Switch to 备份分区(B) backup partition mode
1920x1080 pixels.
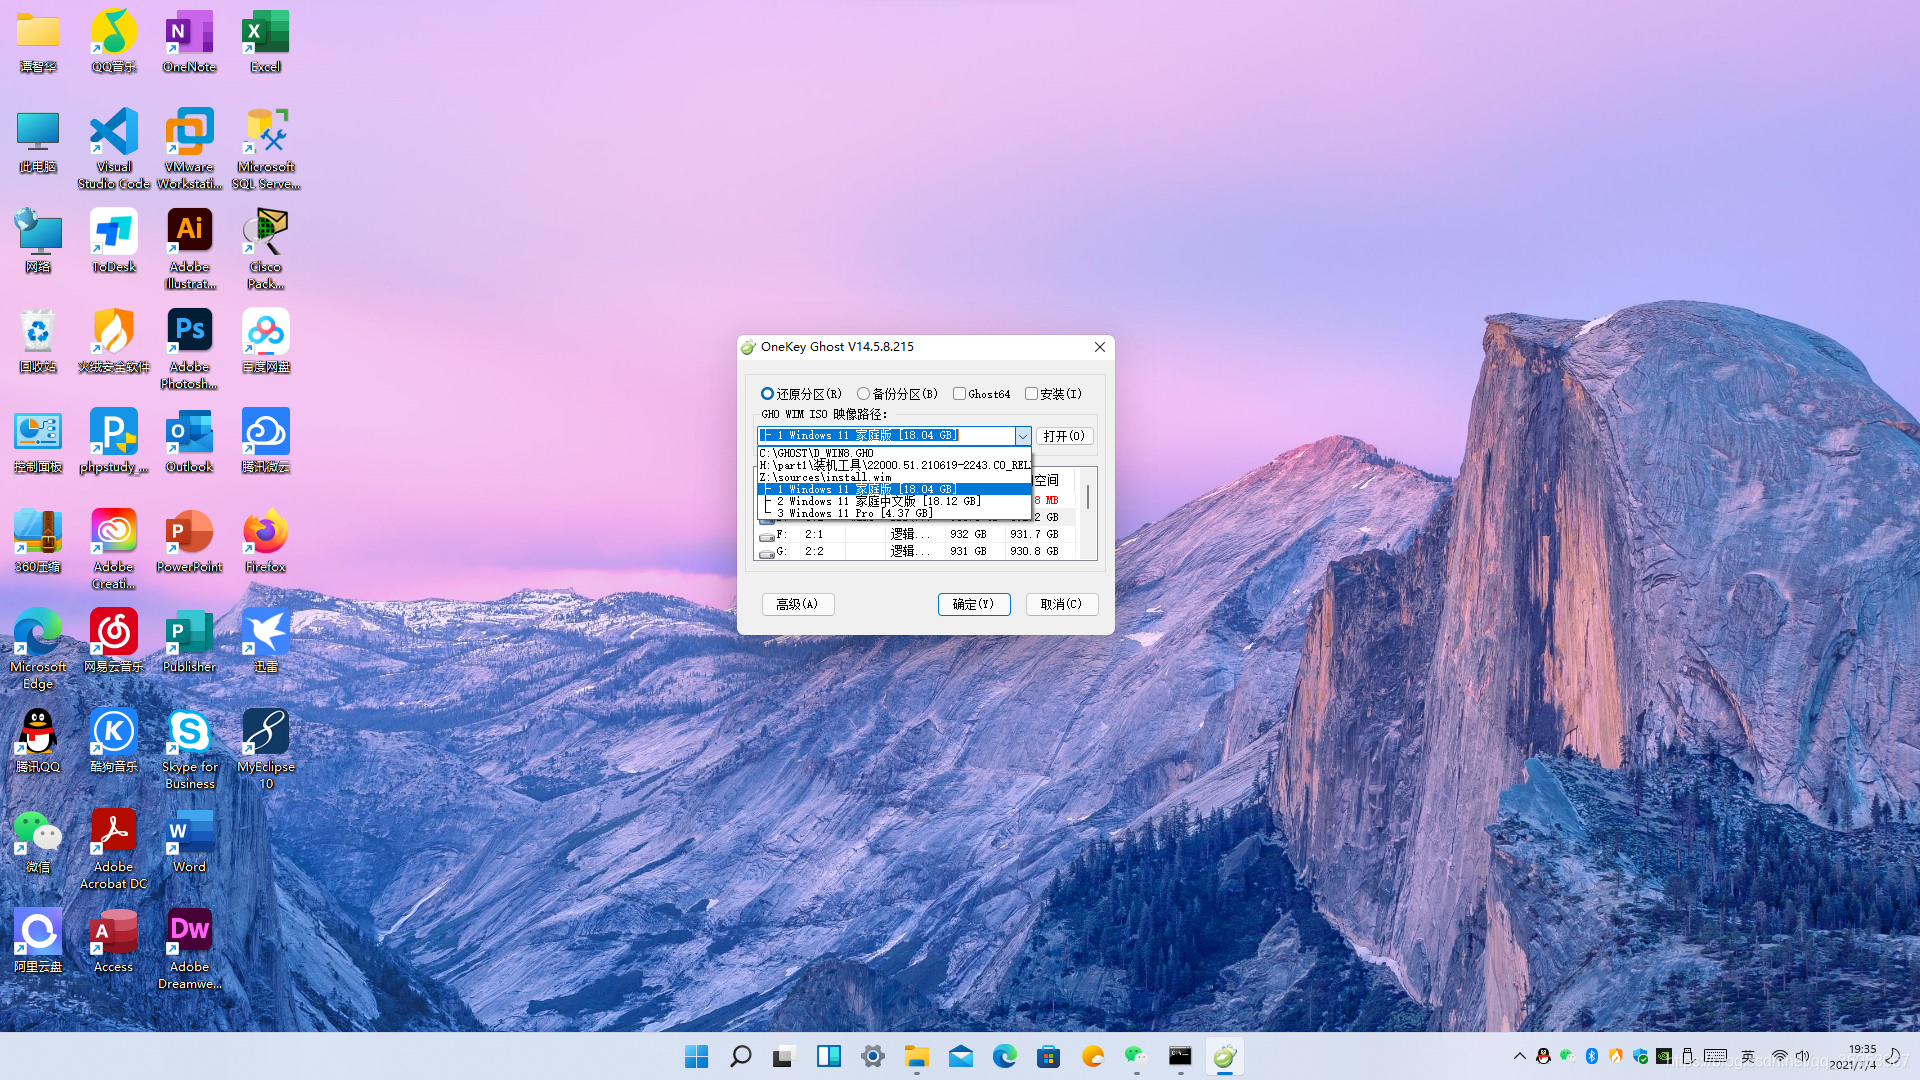[864, 394]
